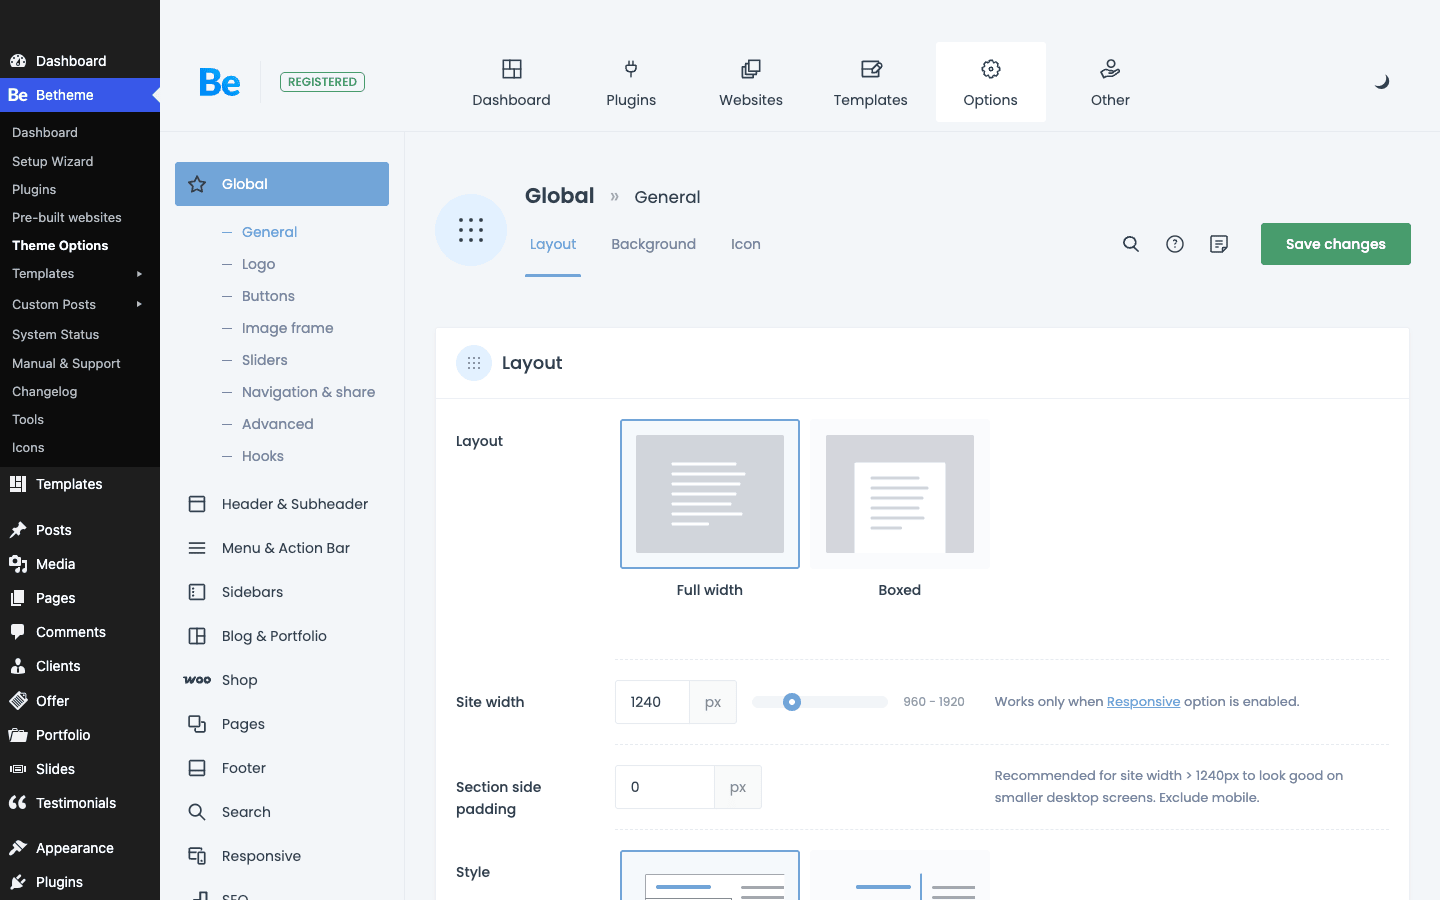Open Pre-built websites submenu item
This screenshot has height=900, width=1440.
pos(66,217)
